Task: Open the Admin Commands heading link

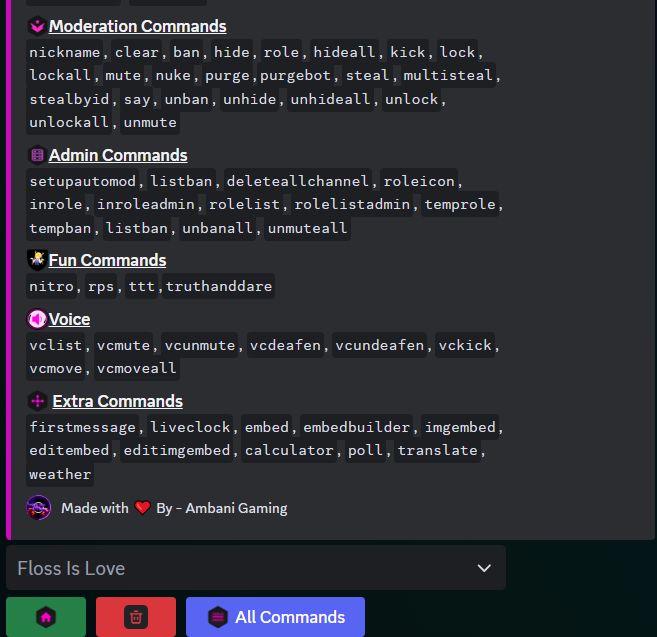Action: point(118,155)
